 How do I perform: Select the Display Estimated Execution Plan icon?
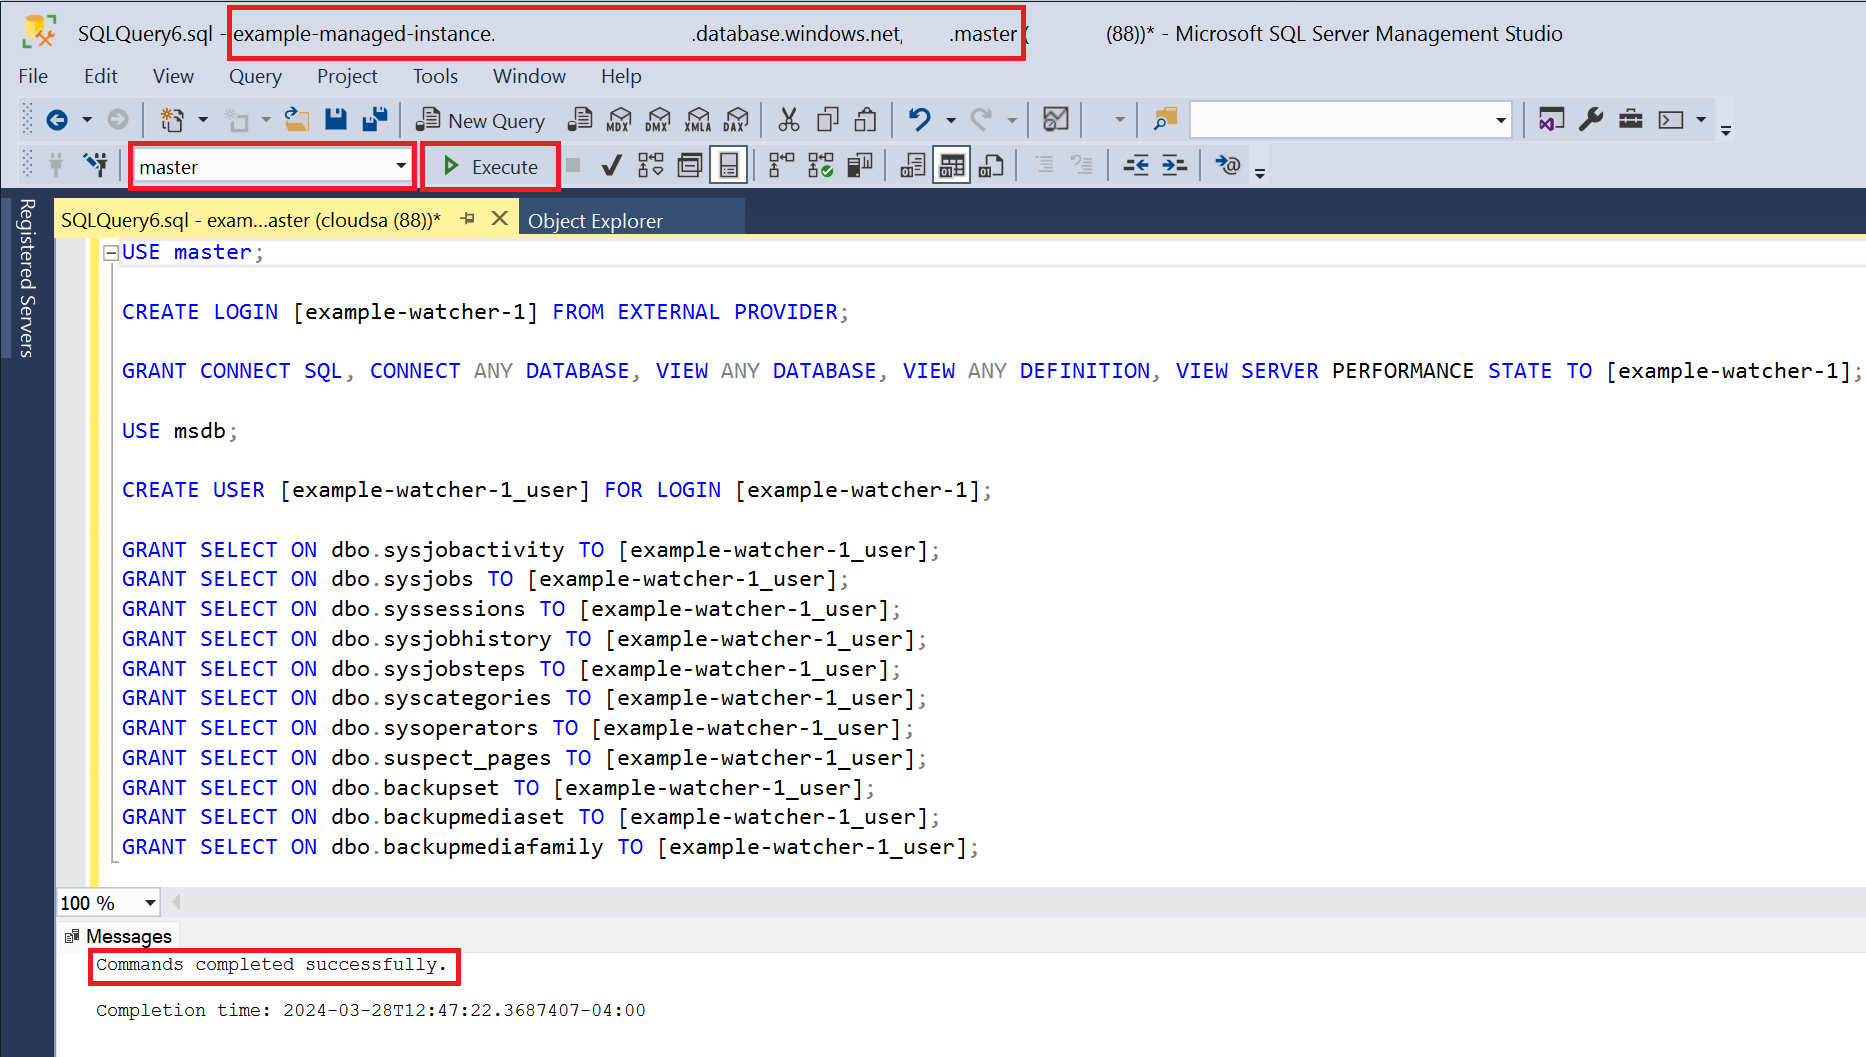click(x=650, y=165)
